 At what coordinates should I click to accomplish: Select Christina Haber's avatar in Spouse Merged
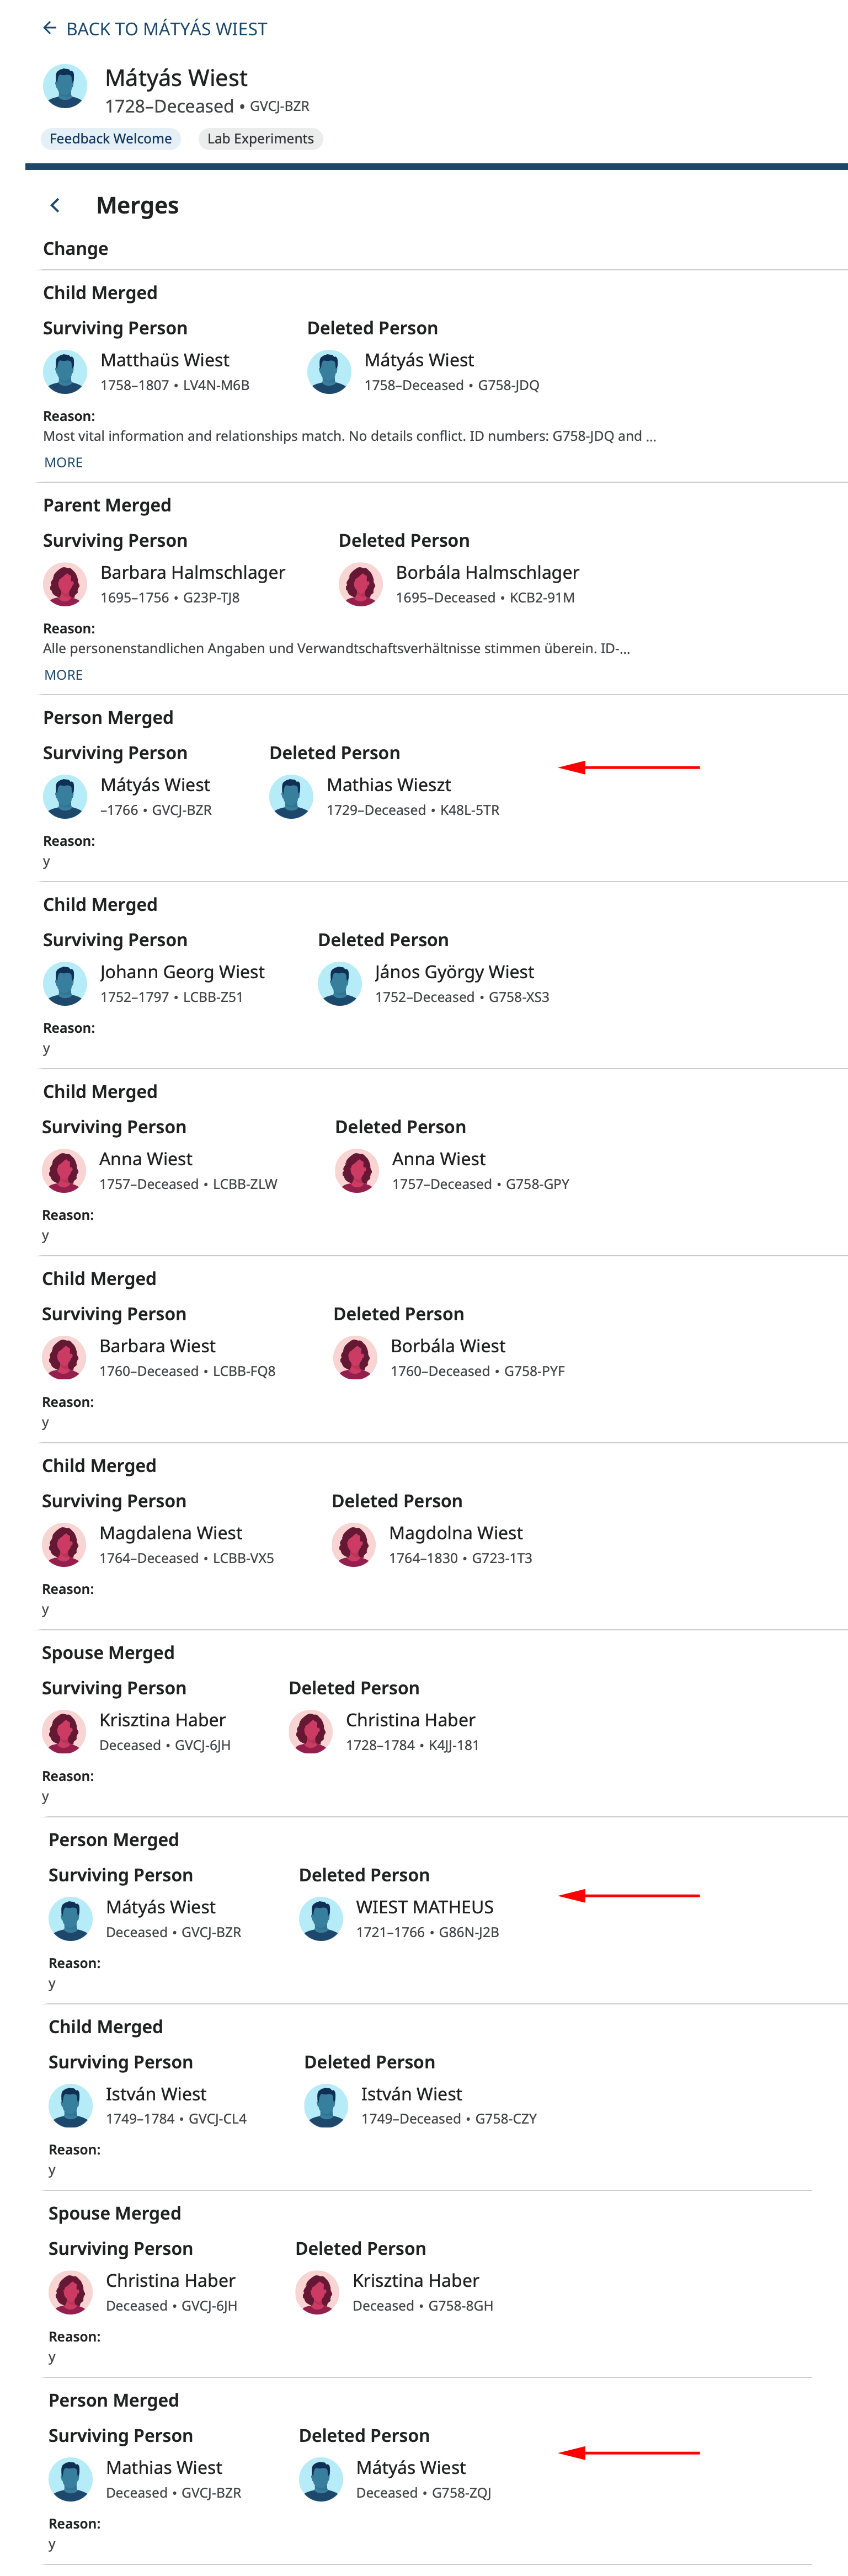coord(70,2292)
